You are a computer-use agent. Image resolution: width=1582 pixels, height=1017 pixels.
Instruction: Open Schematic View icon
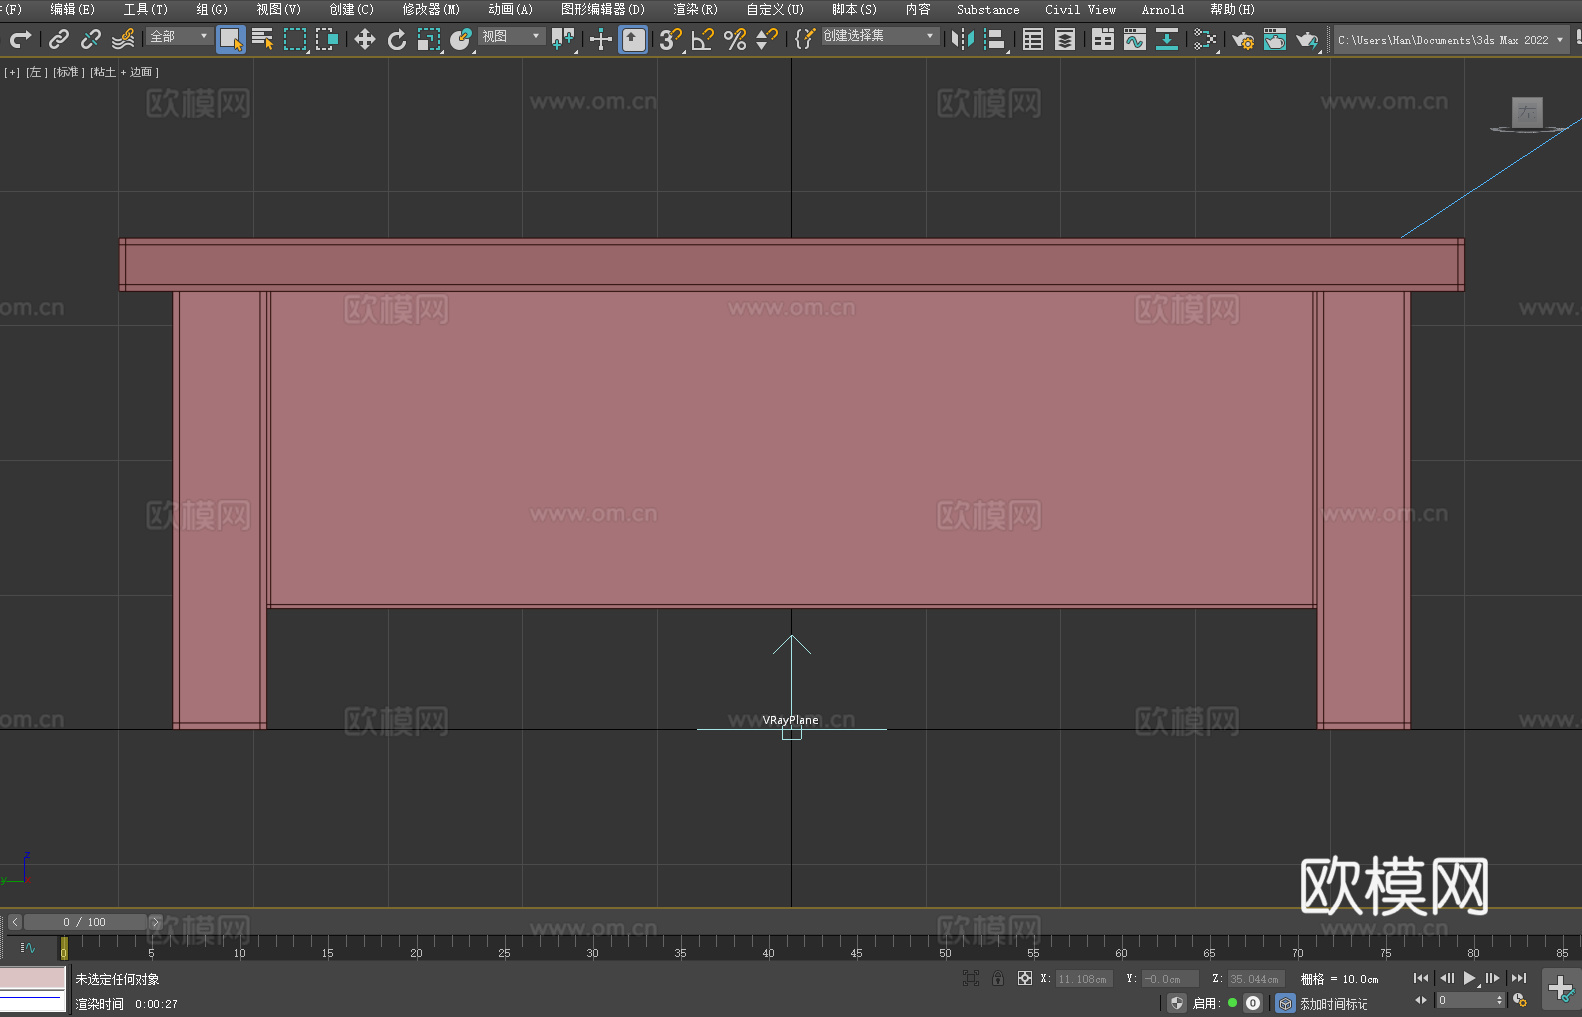tap(1167, 39)
